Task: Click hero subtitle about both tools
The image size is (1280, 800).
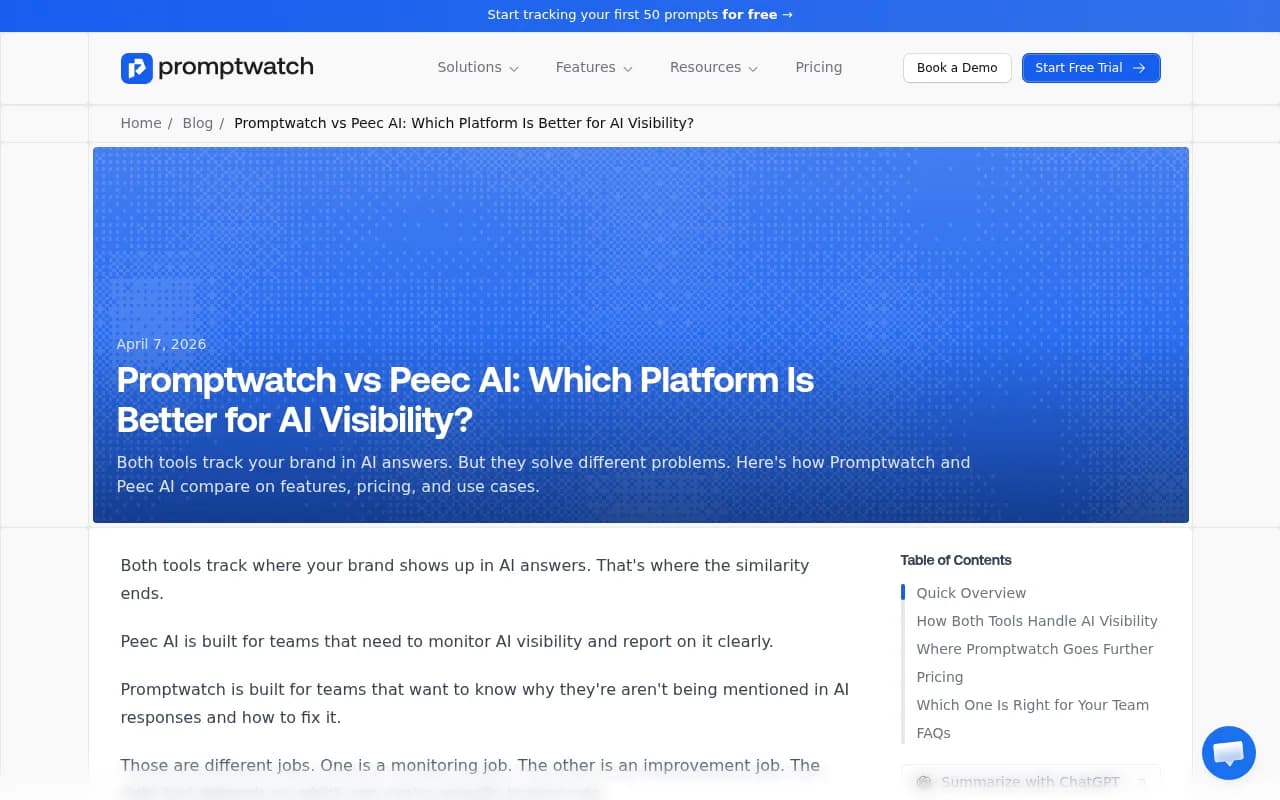Action: (543, 475)
